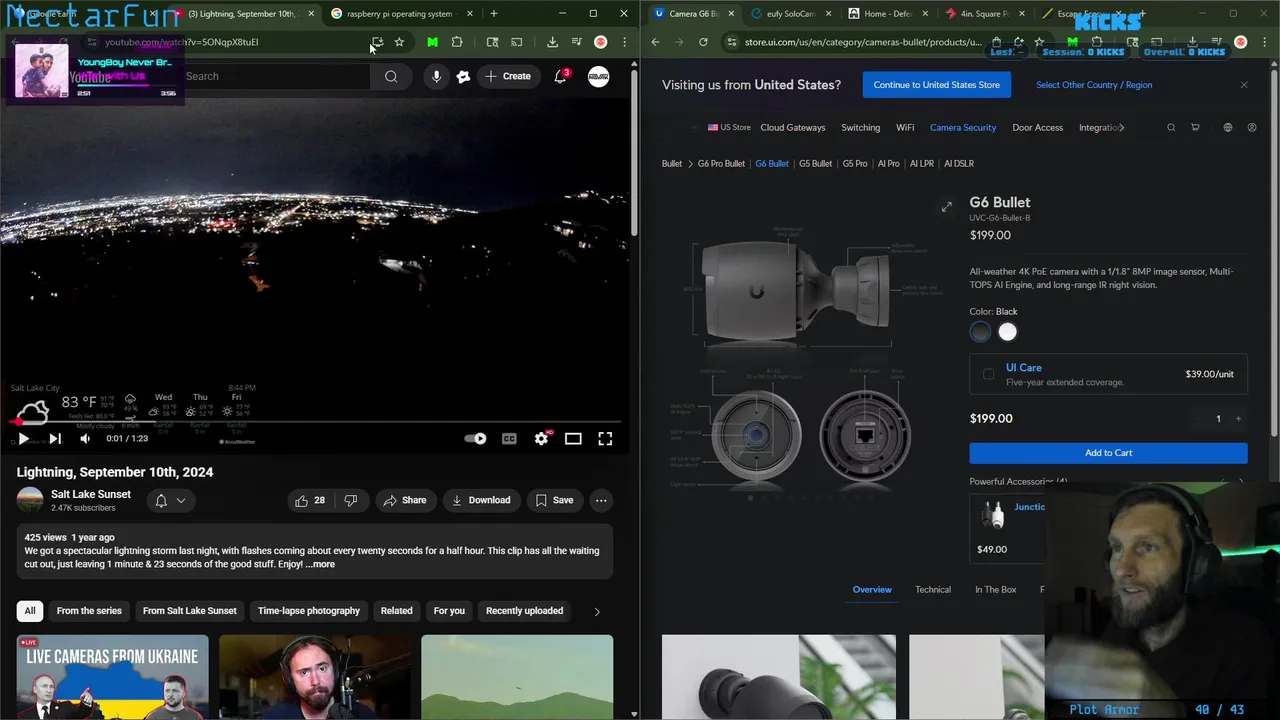
Task: Open Switching store menu
Action: [x=860, y=128]
